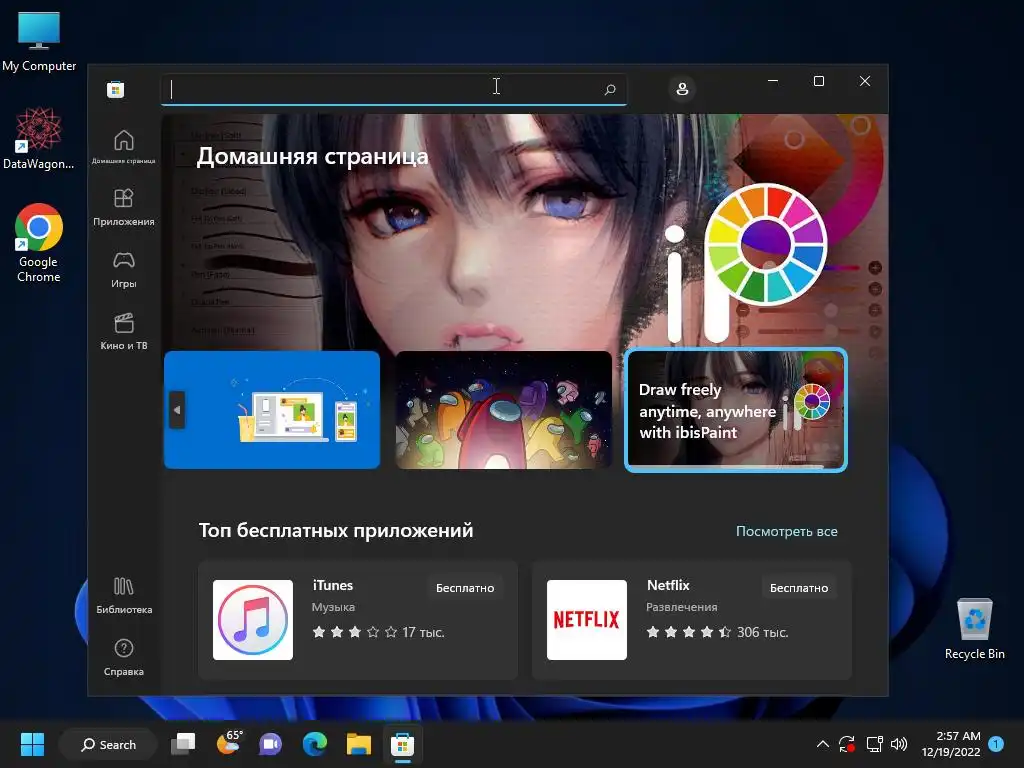Image resolution: width=1024 pixels, height=768 pixels.
Task: Click the Netflix title text
Action: [x=667, y=585]
